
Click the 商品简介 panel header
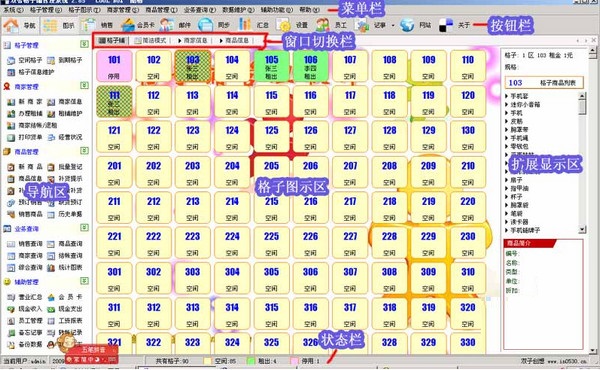pyautogui.click(x=529, y=243)
